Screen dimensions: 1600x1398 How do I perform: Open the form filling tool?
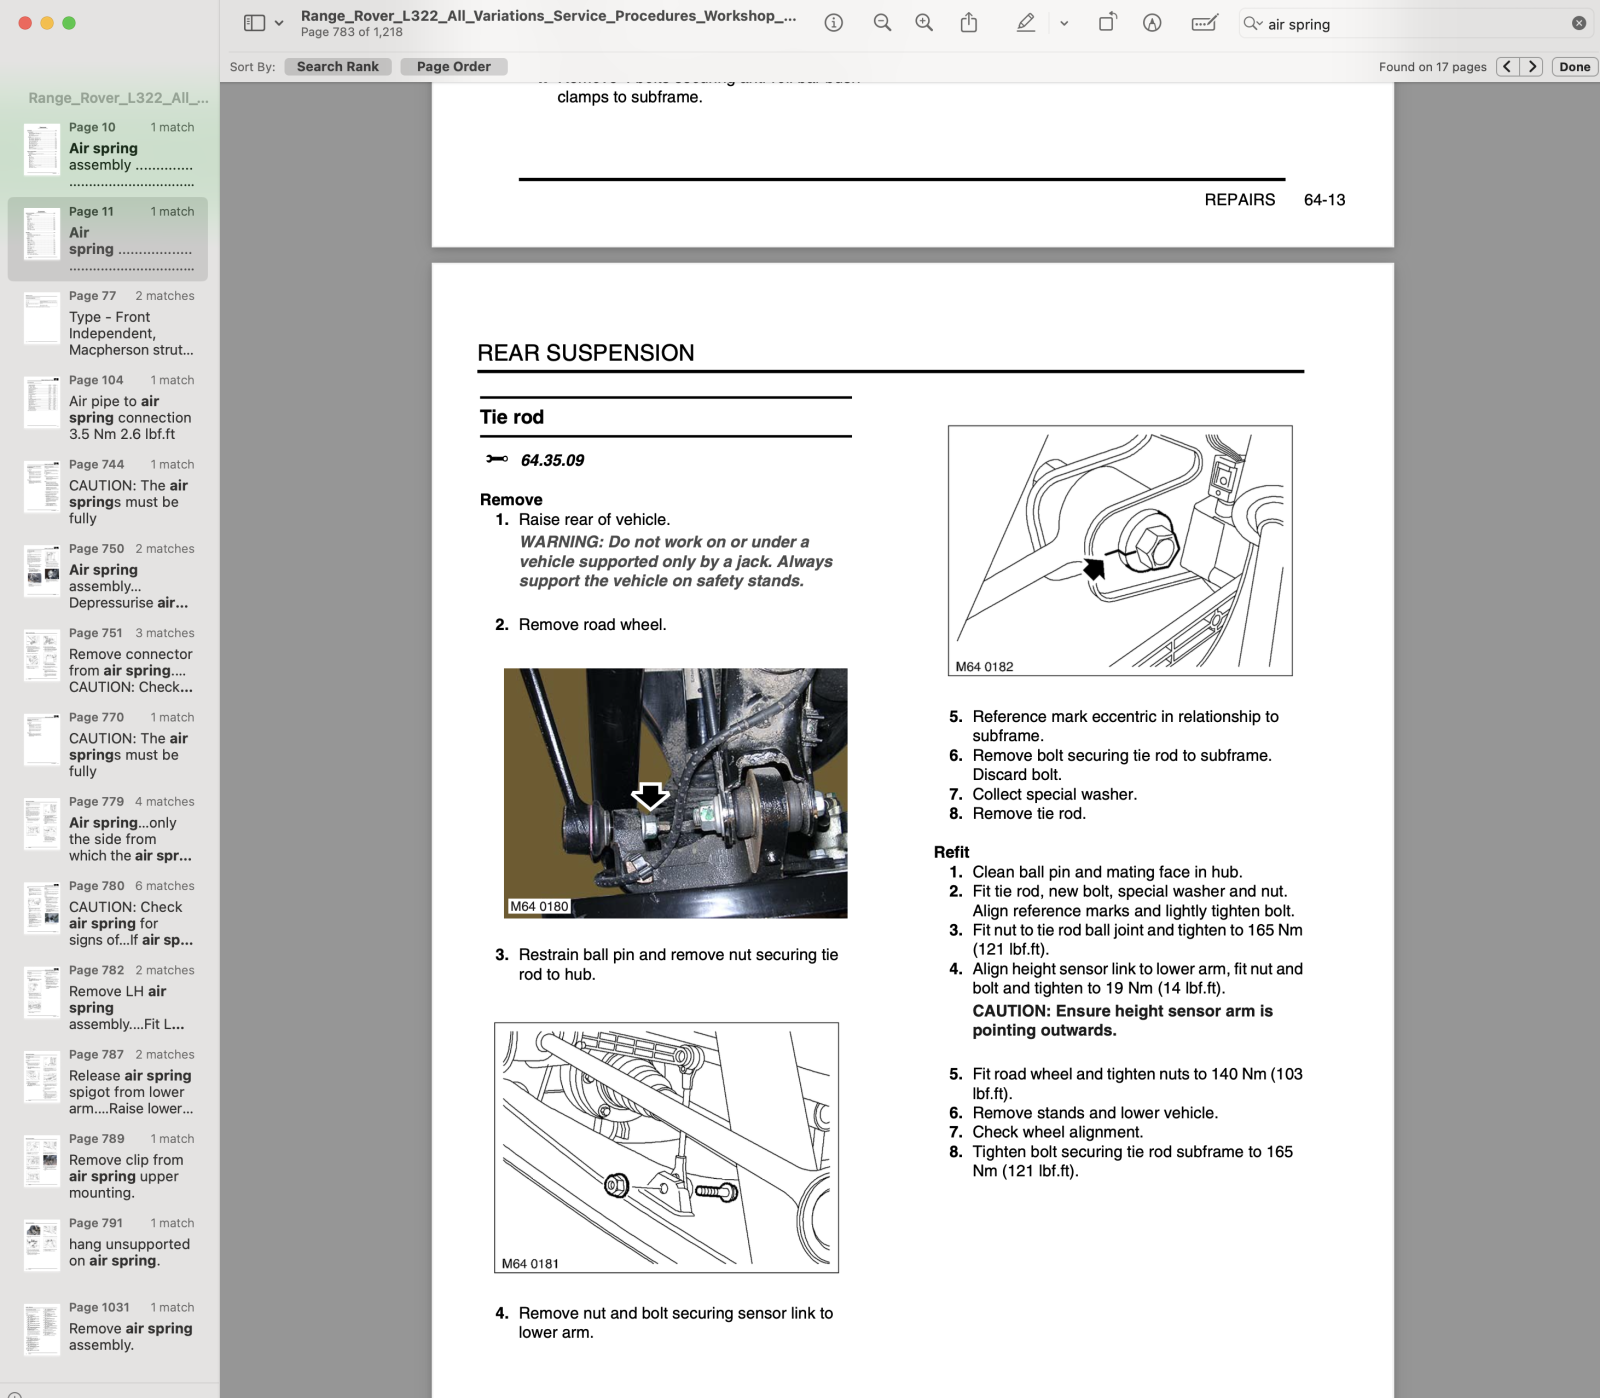point(1204,23)
